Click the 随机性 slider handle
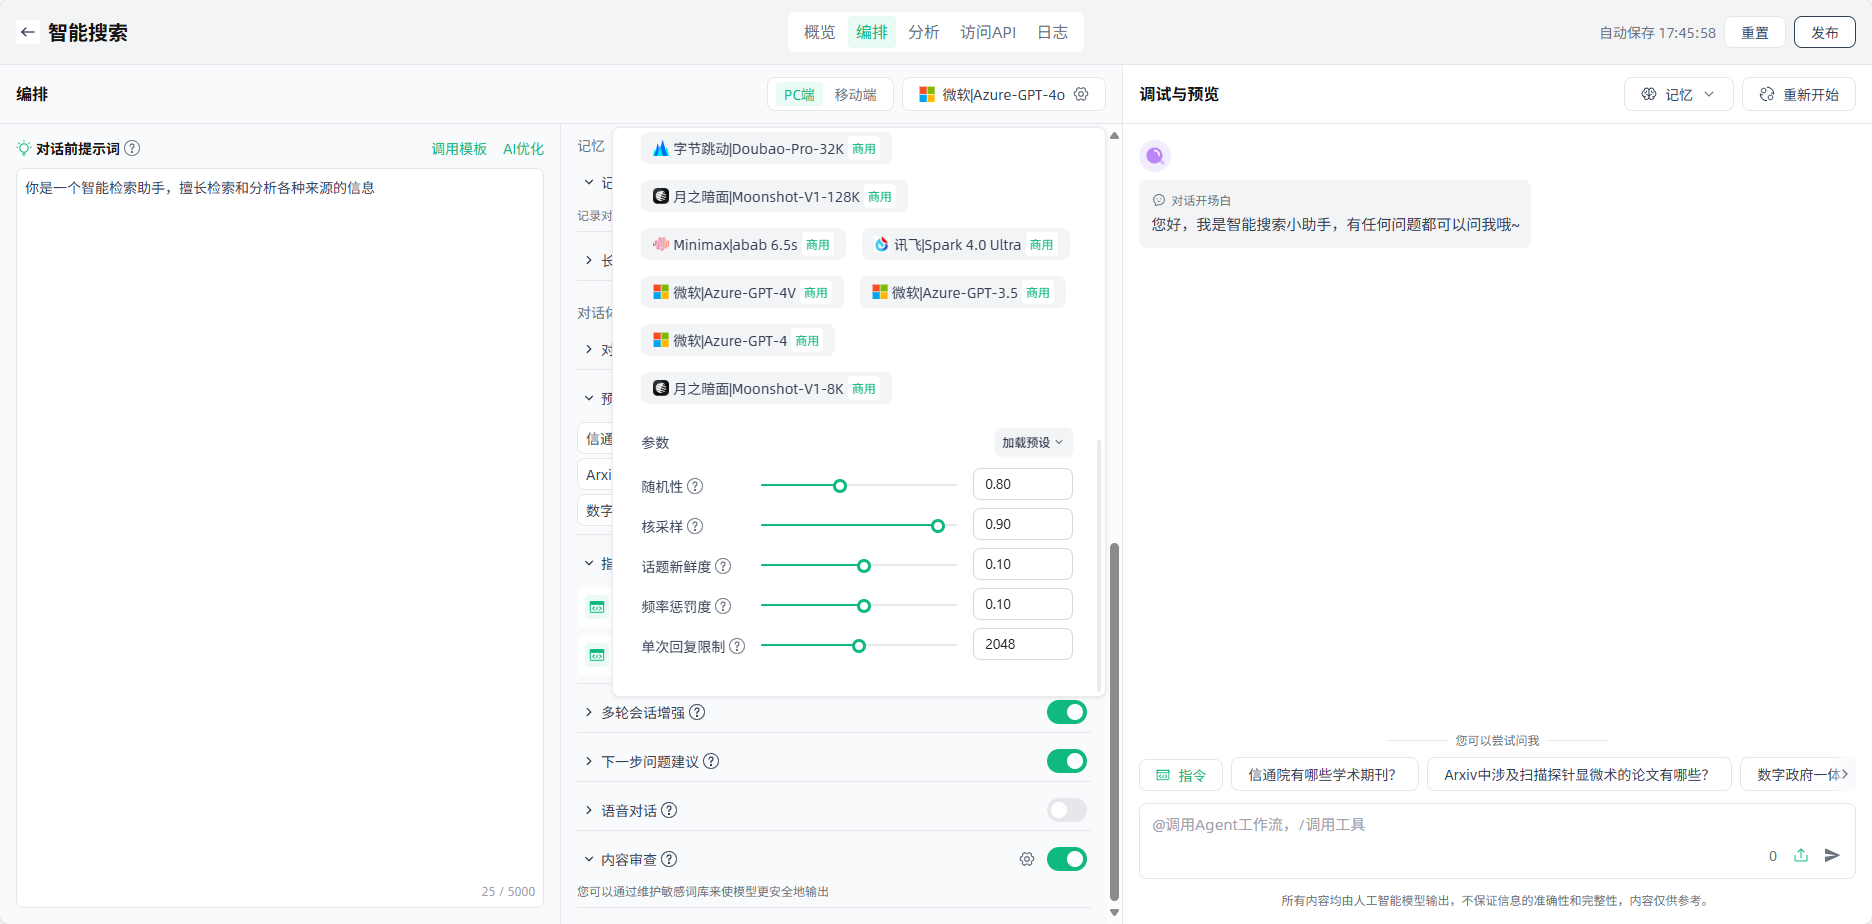Viewport: 1872px width, 924px height. tap(840, 486)
